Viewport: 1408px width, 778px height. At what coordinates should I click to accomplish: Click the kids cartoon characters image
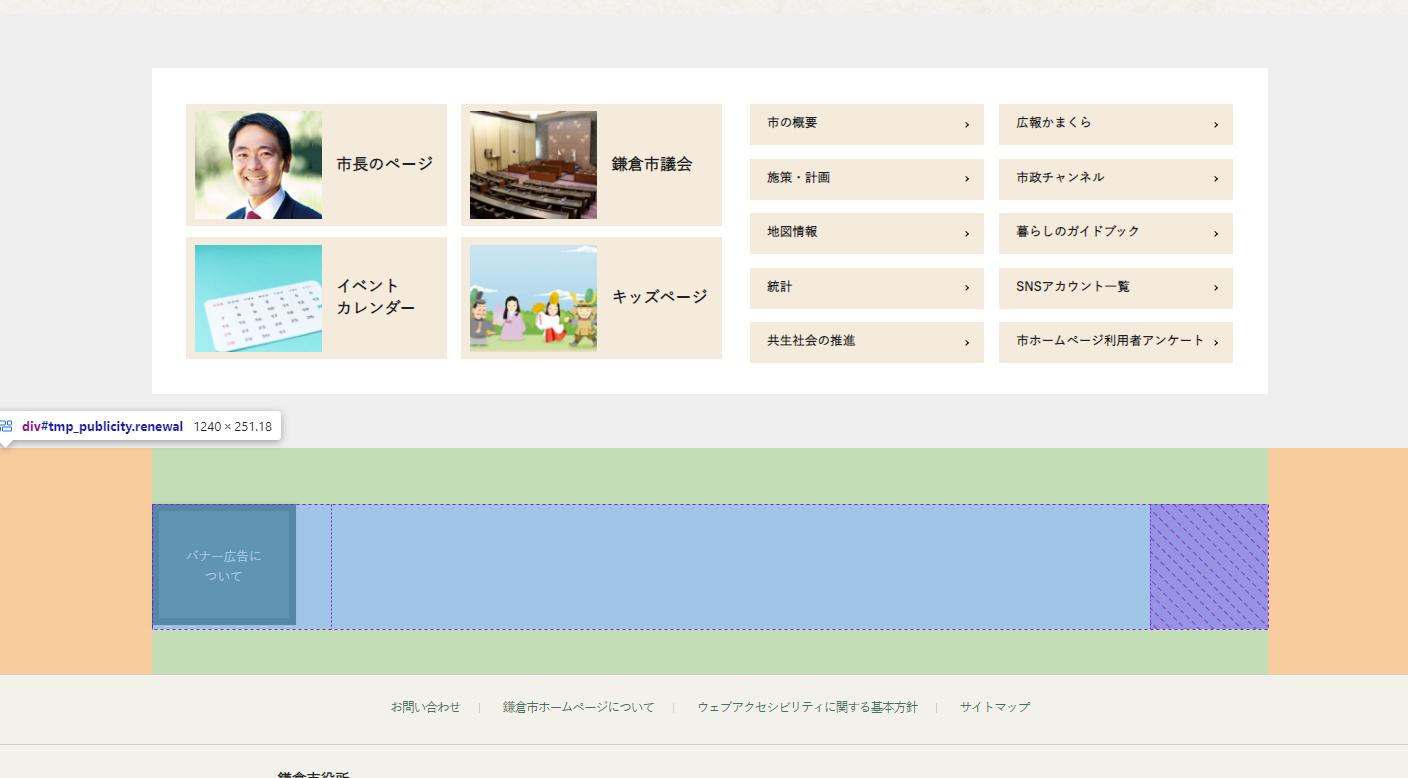click(533, 298)
